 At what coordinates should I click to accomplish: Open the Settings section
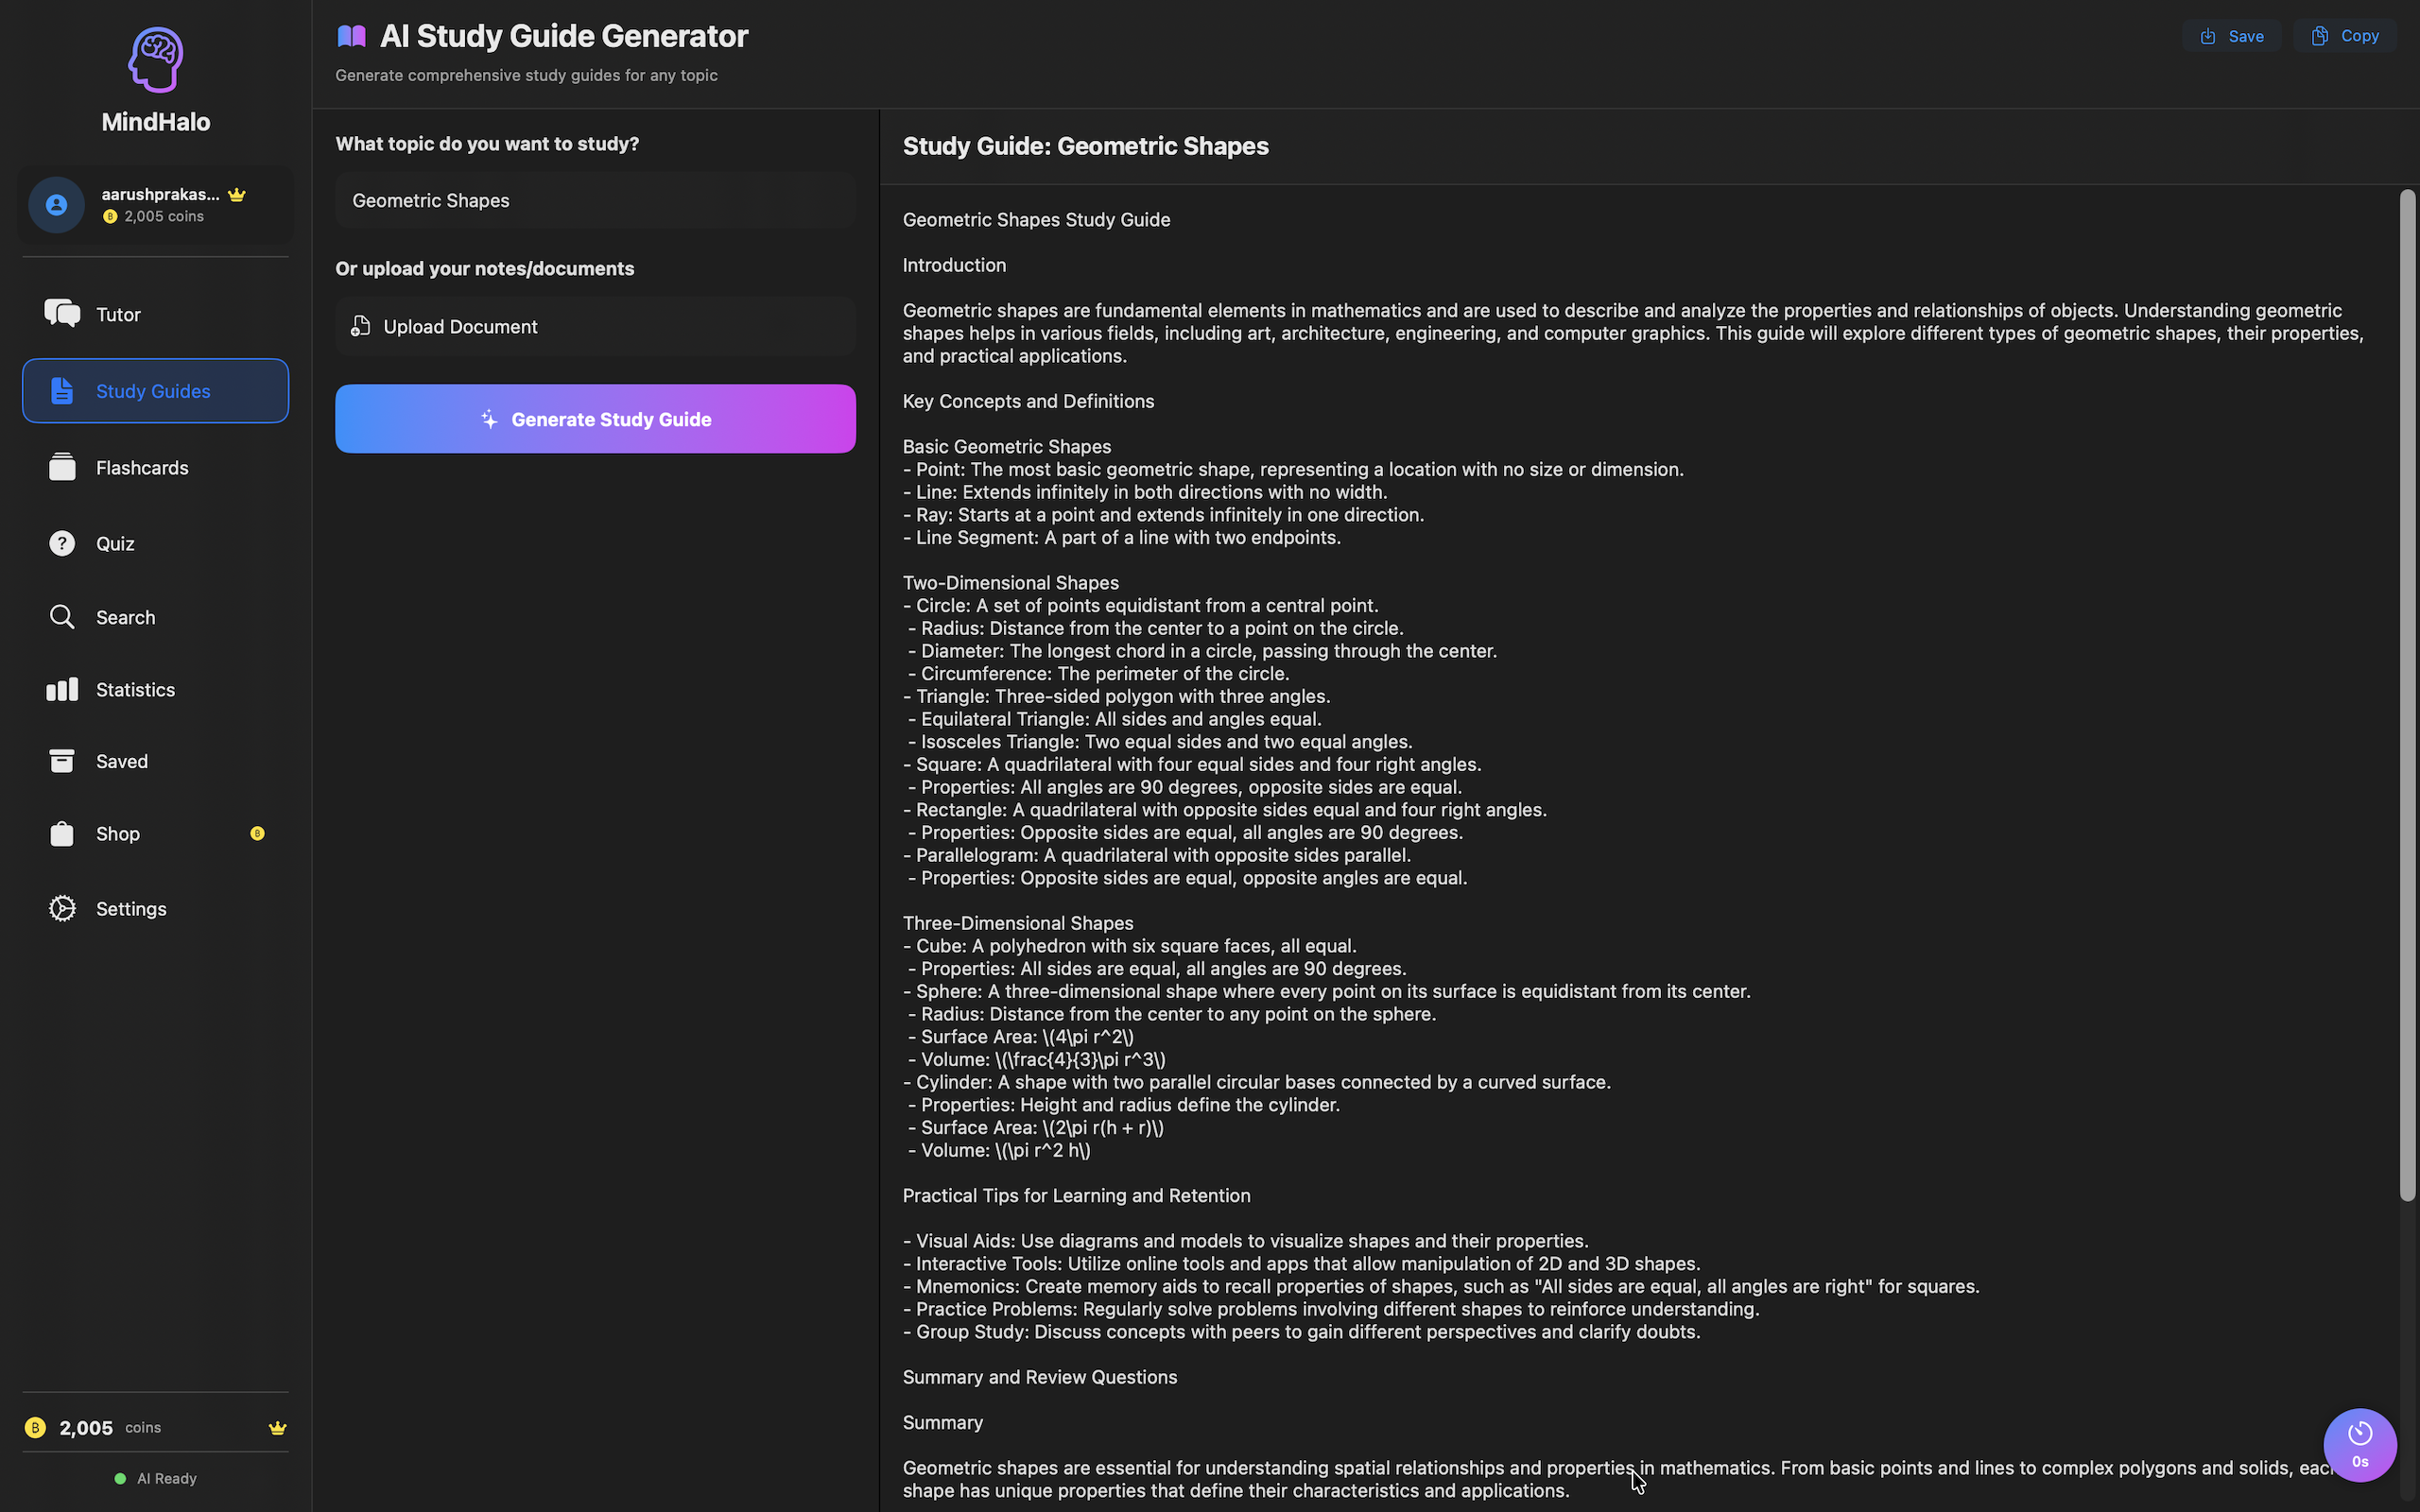131,908
